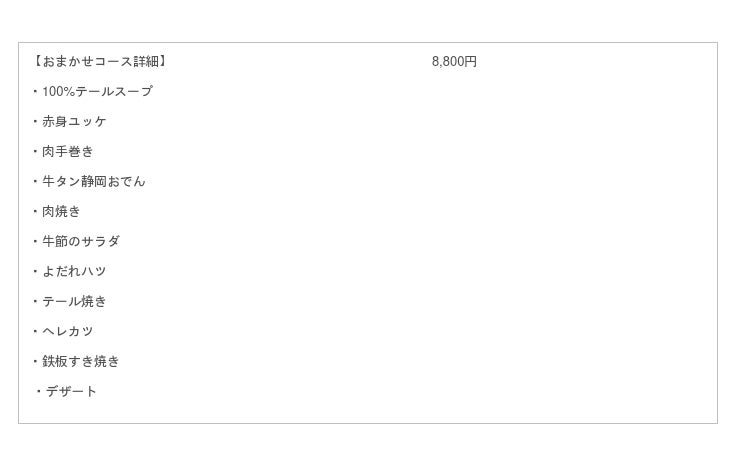Click the 牛タン静岡おでん line
Viewport: 740px width, 464px height.
tap(94, 181)
